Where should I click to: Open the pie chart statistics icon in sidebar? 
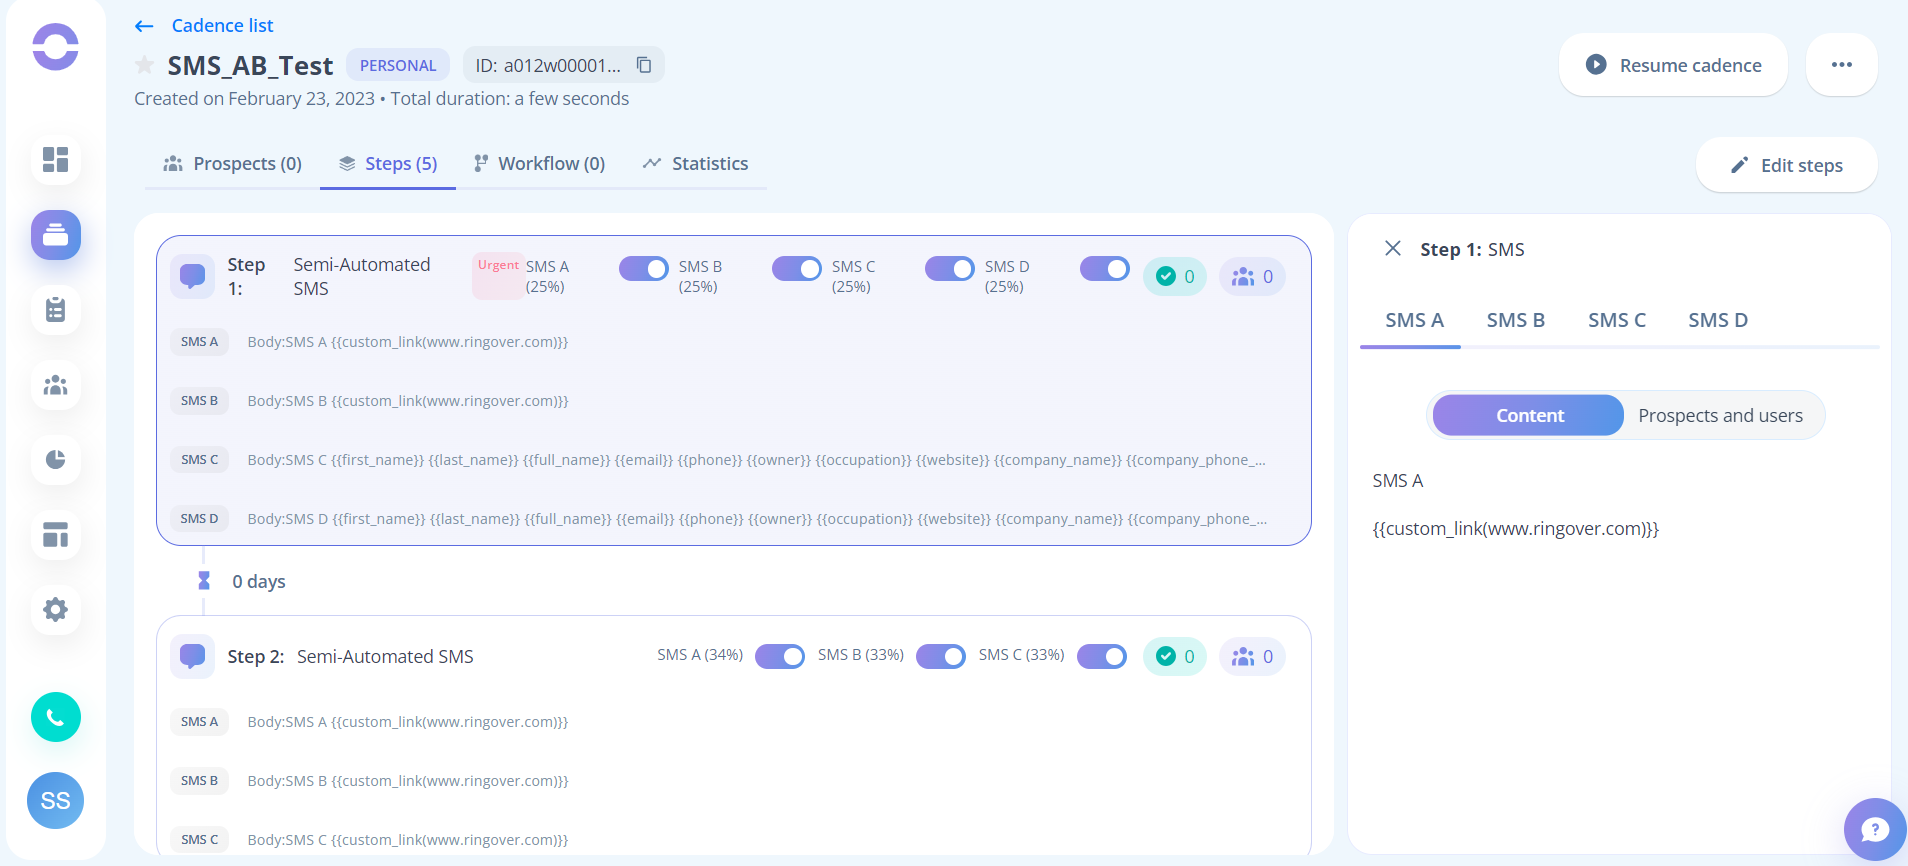tap(56, 460)
